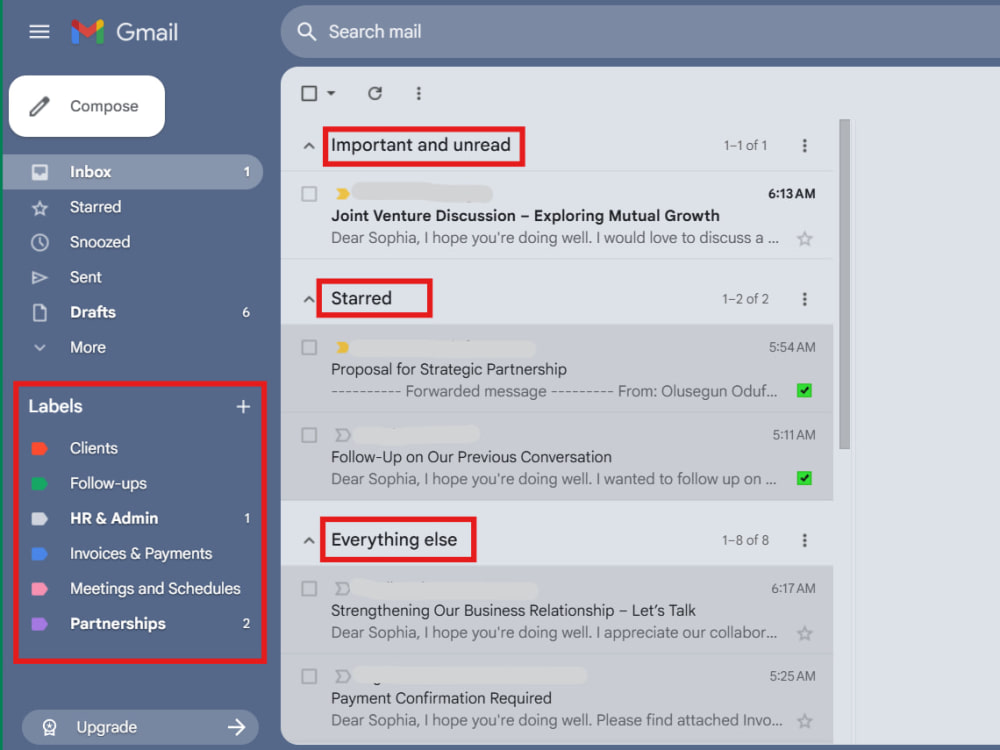Click the Compose button

click(87, 106)
